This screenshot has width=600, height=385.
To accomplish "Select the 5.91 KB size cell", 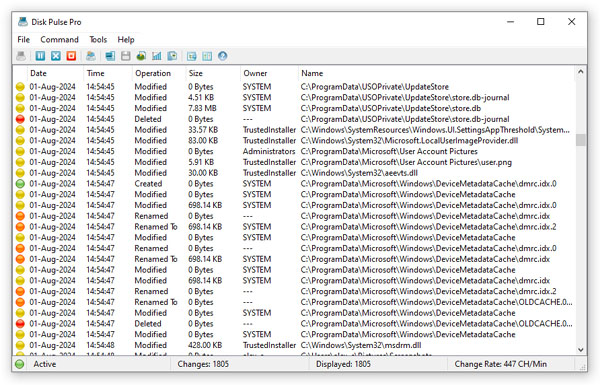I will (x=201, y=162).
